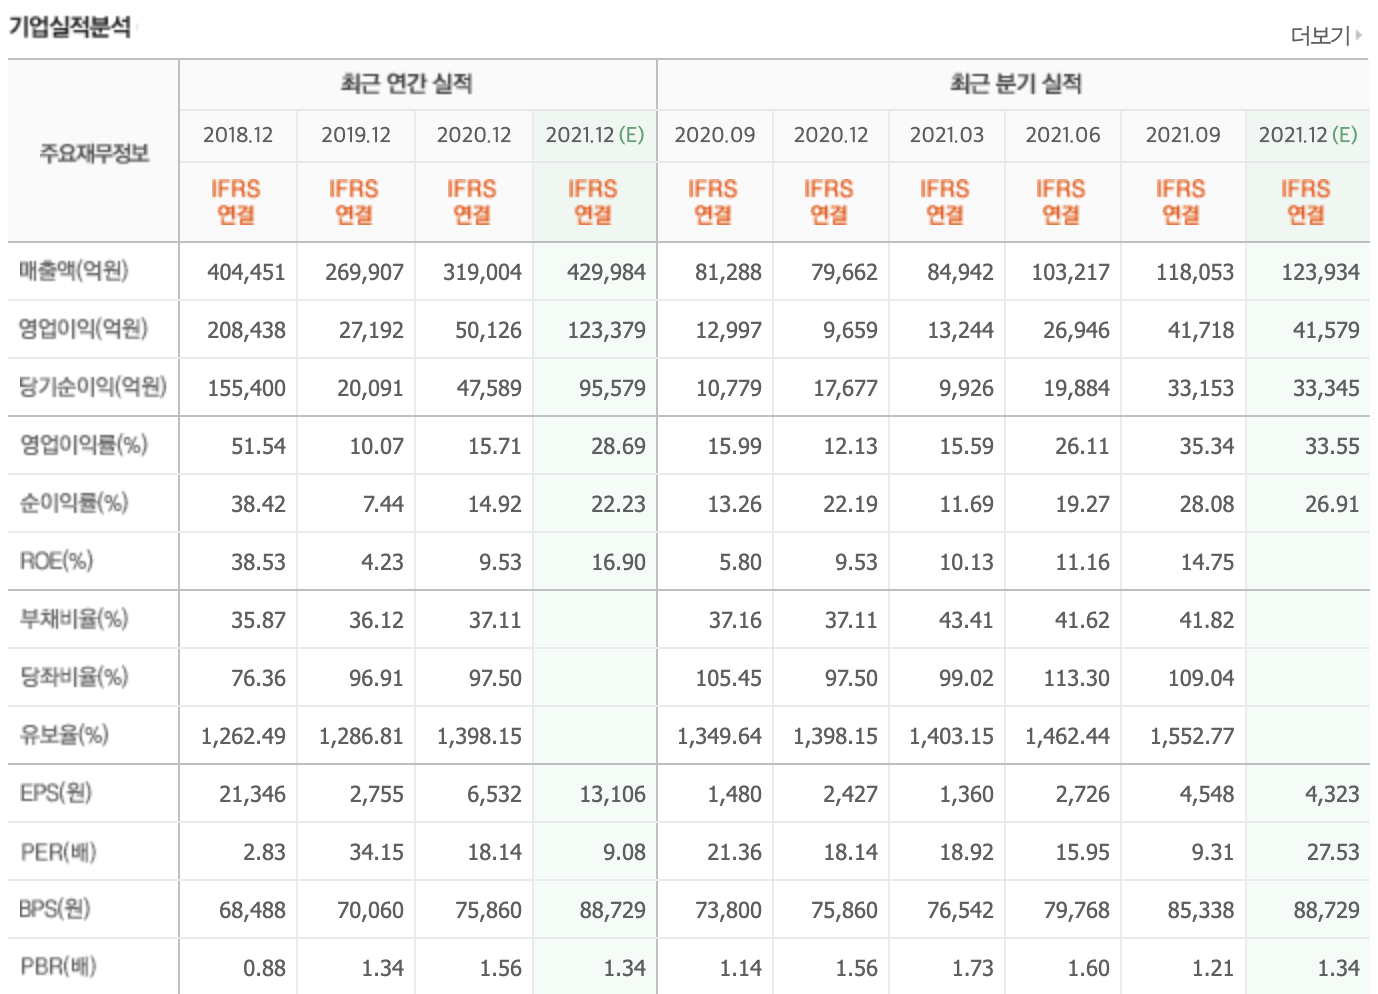Click the revenue value 269,907

[x=364, y=272]
